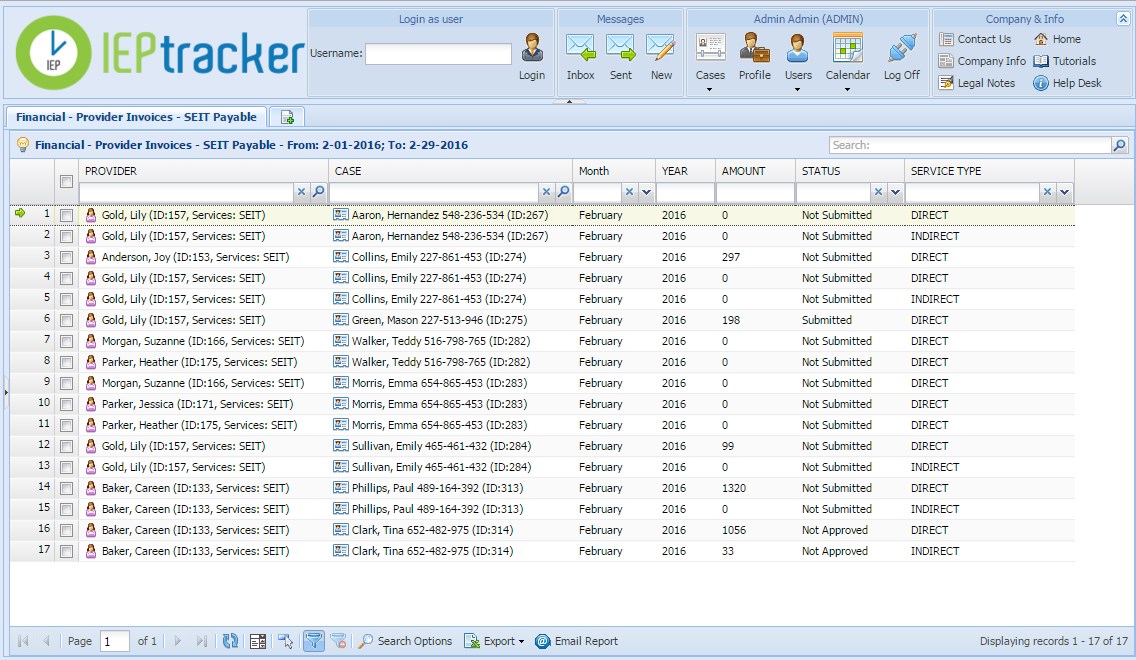Image resolution: width=1136 pixels, height=660 pixels.
Task: Clear the Month filter X icon
Action: [629, 192]
